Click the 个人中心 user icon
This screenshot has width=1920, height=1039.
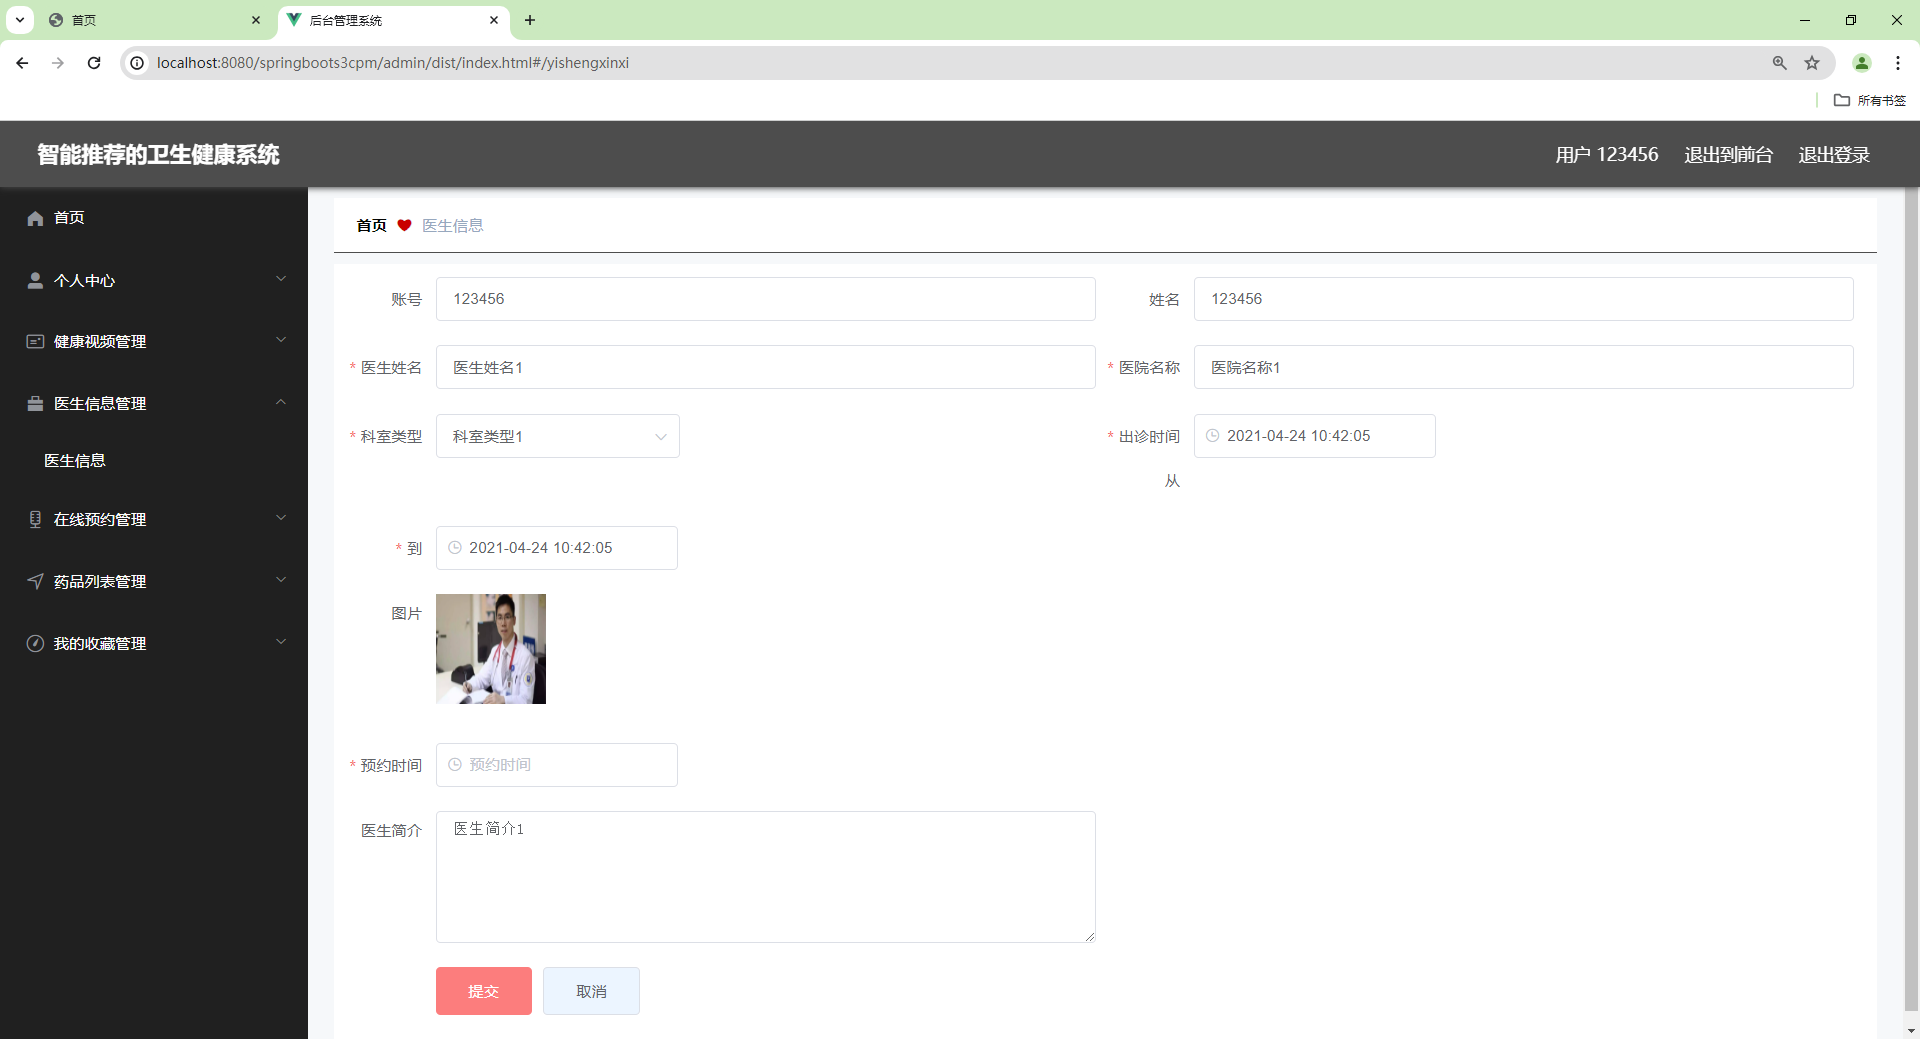pos(34,280)
